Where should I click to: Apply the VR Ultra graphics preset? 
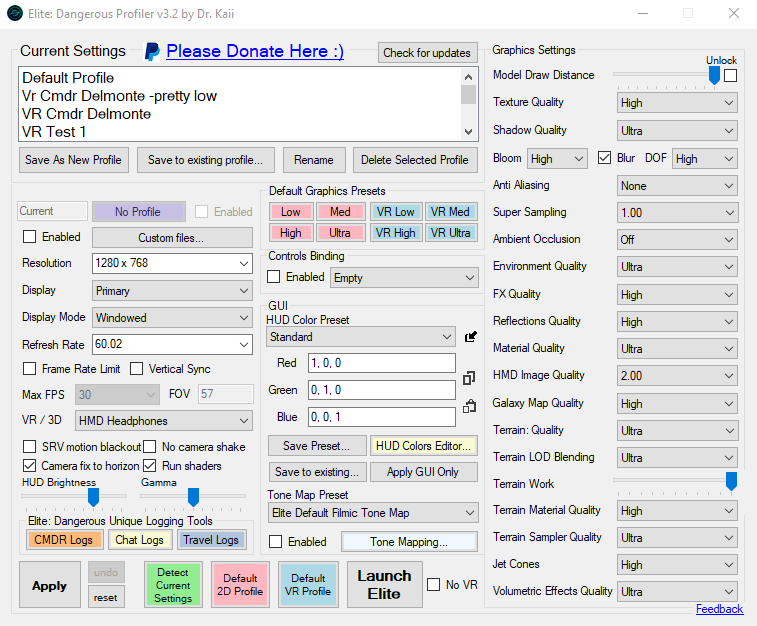450,233
